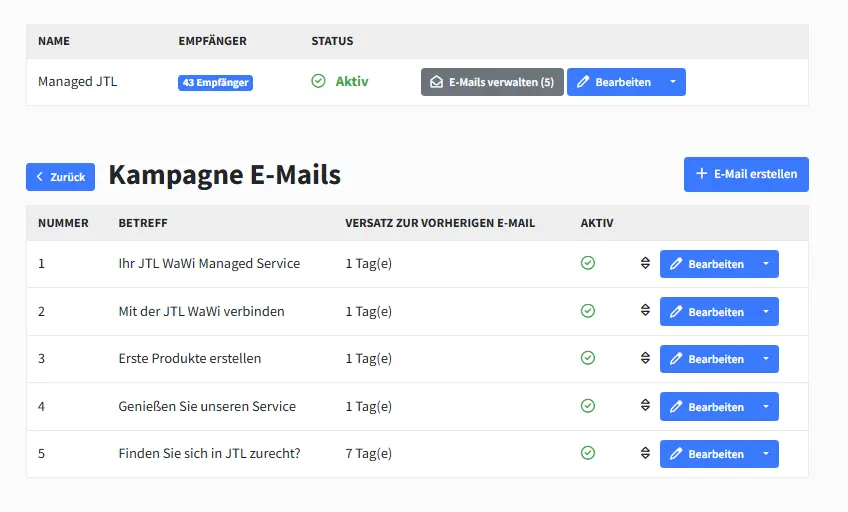This screenshot has height=512, width=848.
Task: Click active checkmark for 'Finden Sie sich in JTL zurecht?'
Action: pyautogui.click(x=588, y=453)
